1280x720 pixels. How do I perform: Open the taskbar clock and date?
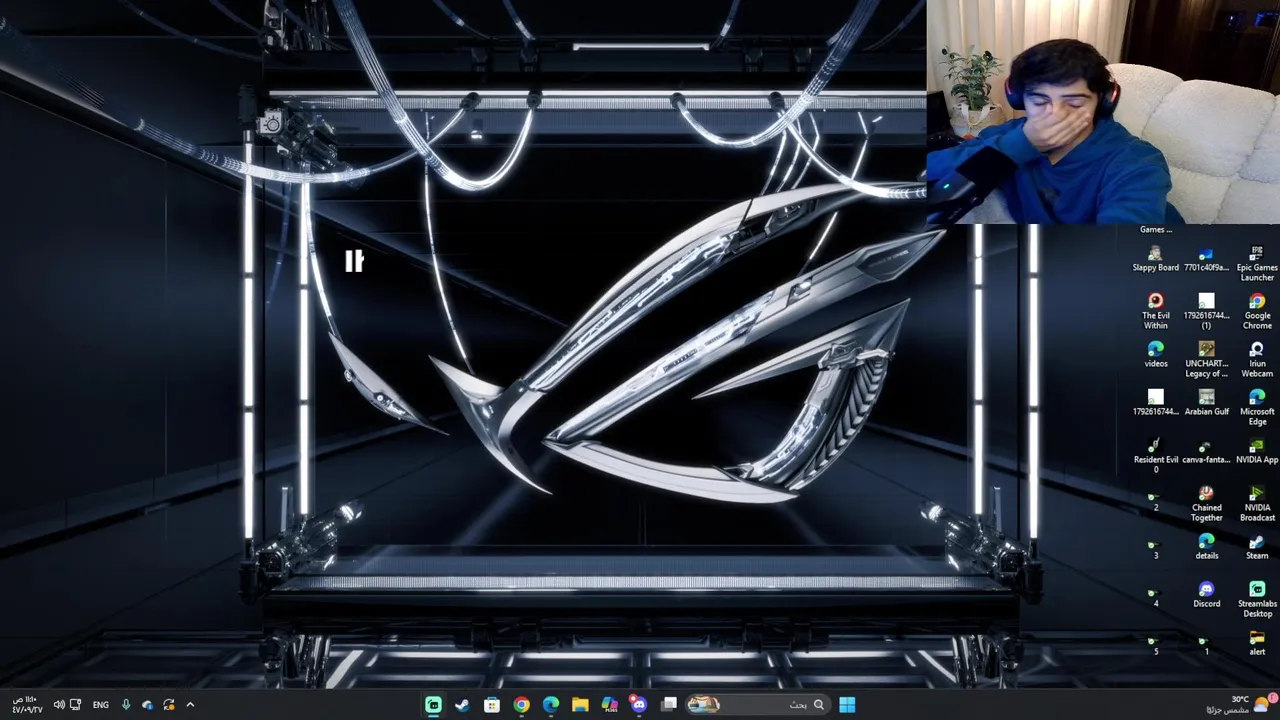click(27, 705)
